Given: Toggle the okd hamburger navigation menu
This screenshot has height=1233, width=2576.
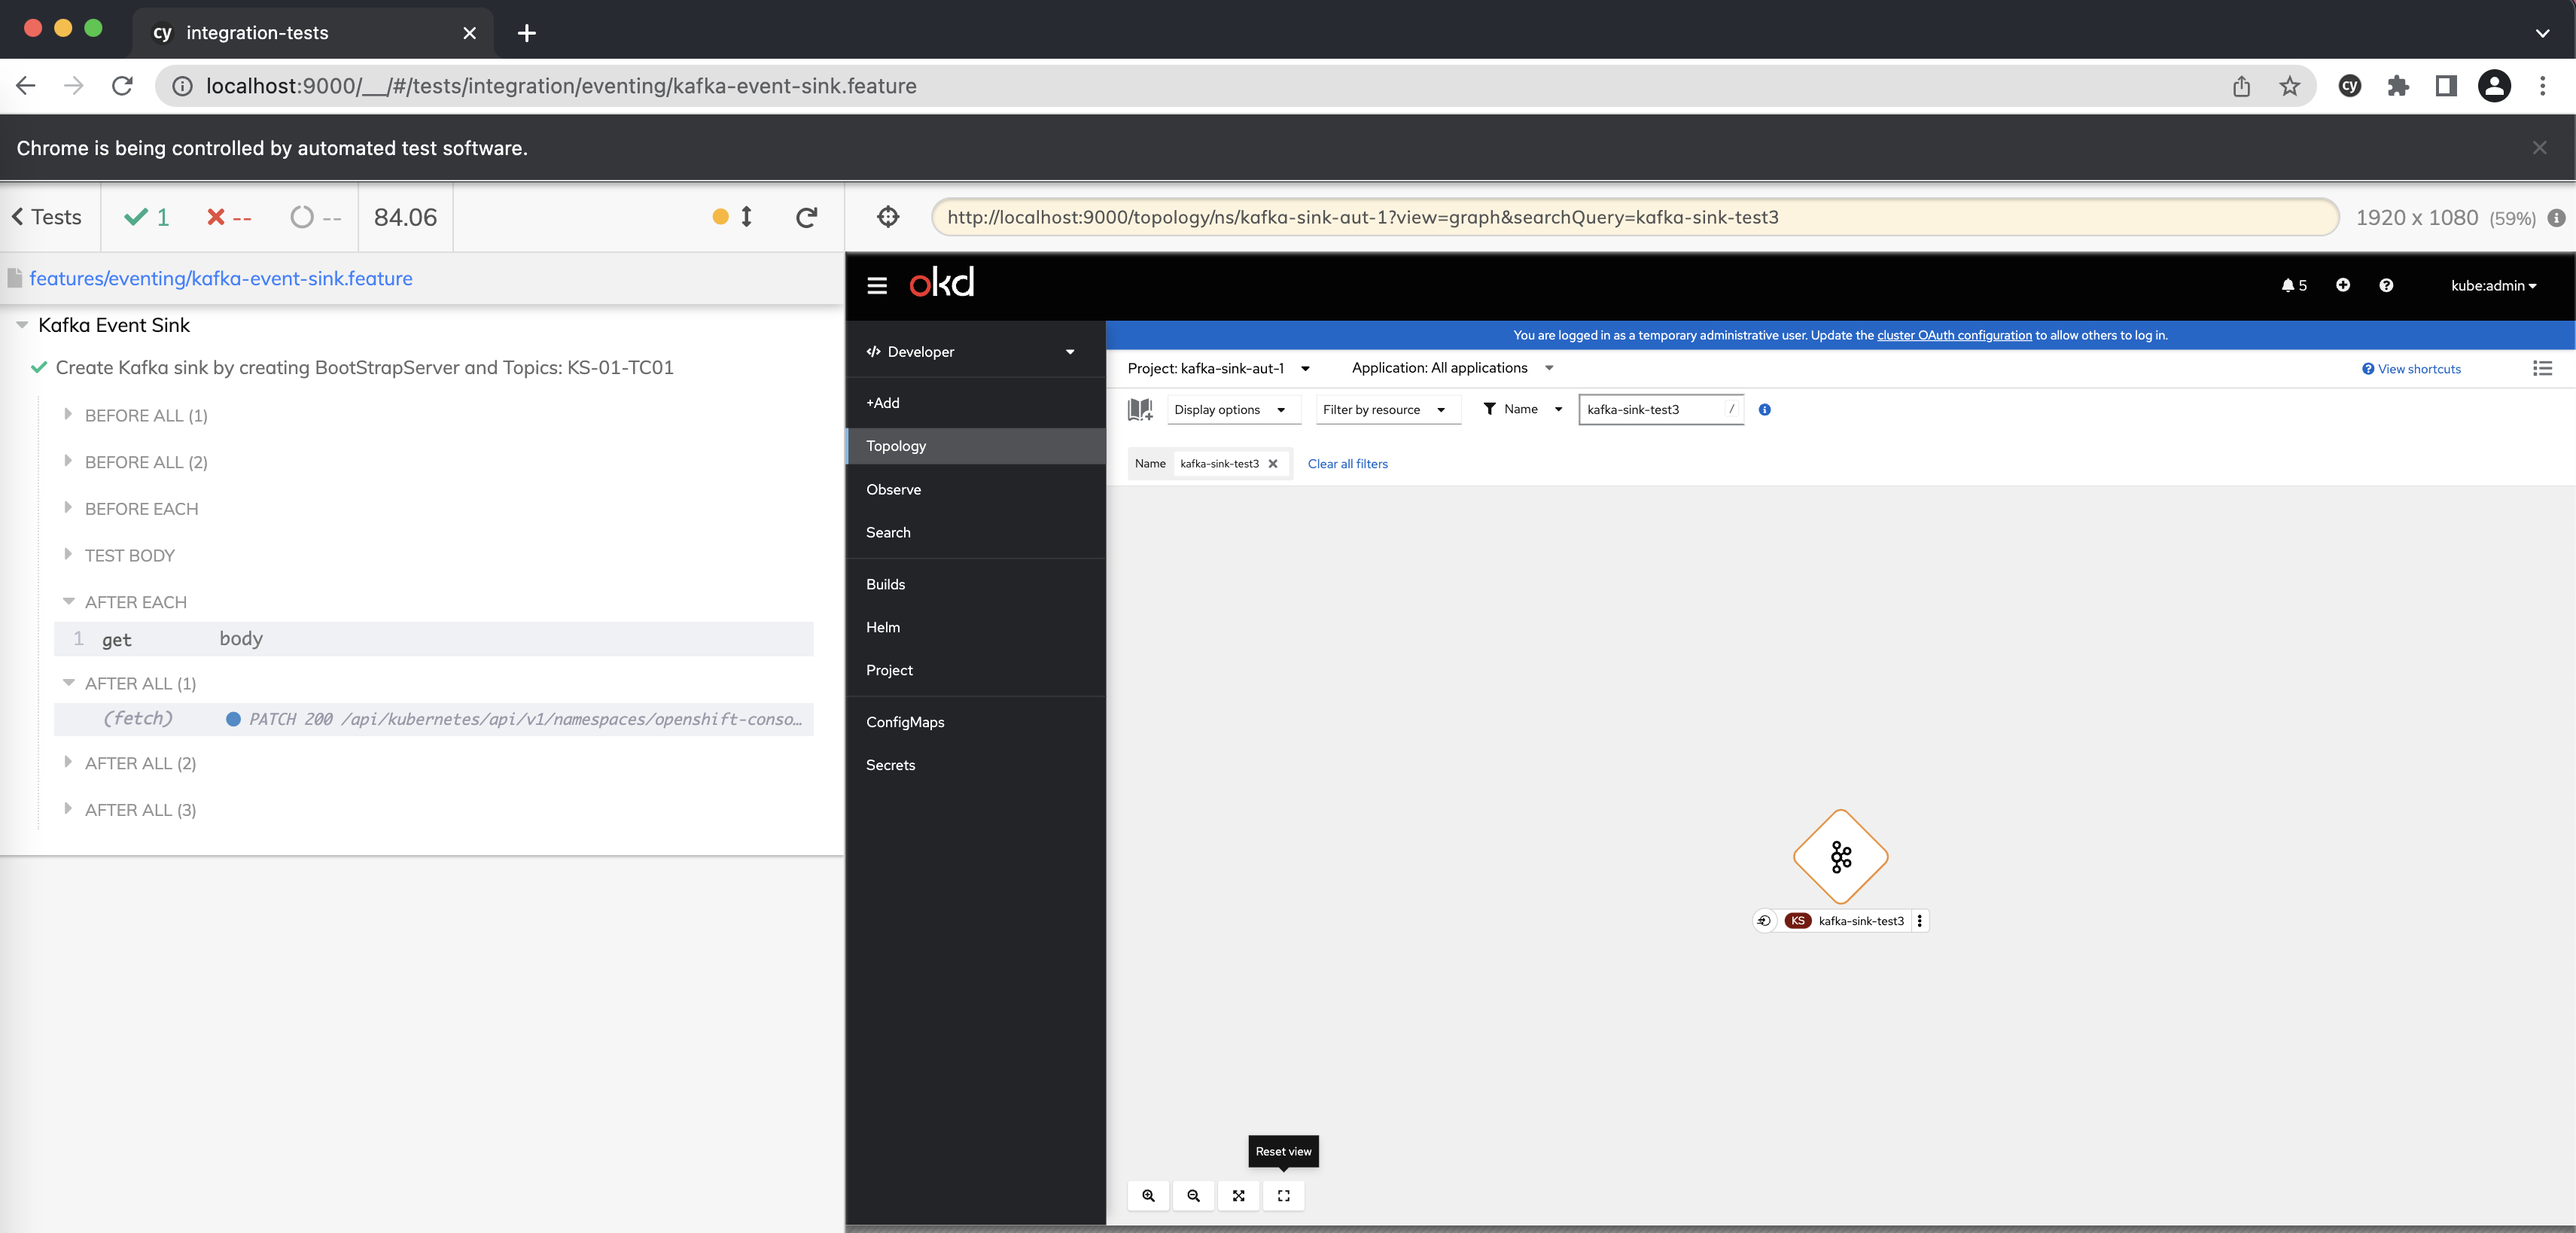Looking at the screenshot, I should [877, 285].
